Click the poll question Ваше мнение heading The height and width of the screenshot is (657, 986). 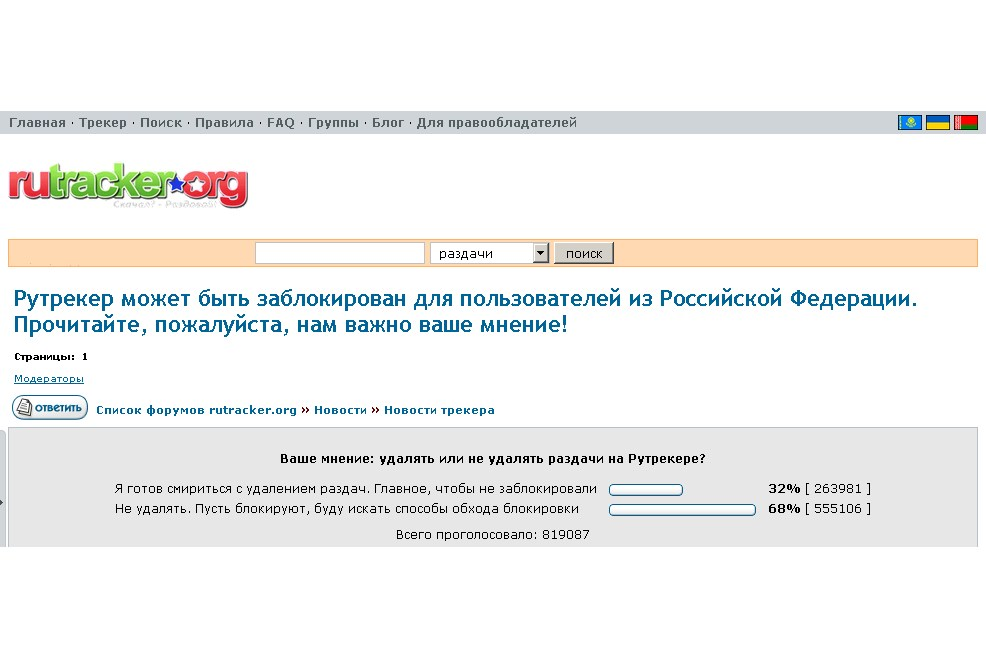(x=492, y=458)
